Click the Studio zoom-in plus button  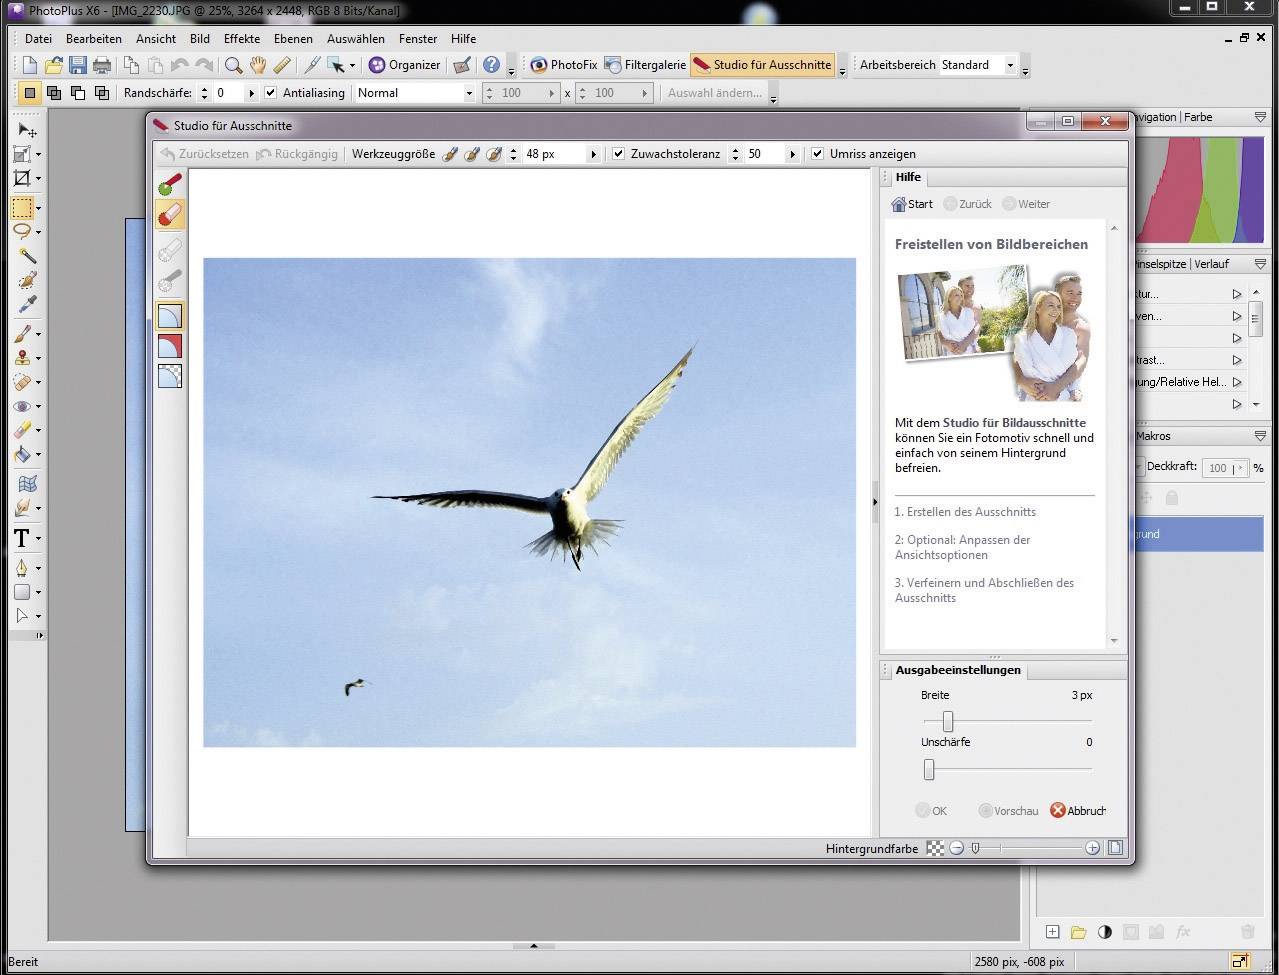click(1092, 848)
